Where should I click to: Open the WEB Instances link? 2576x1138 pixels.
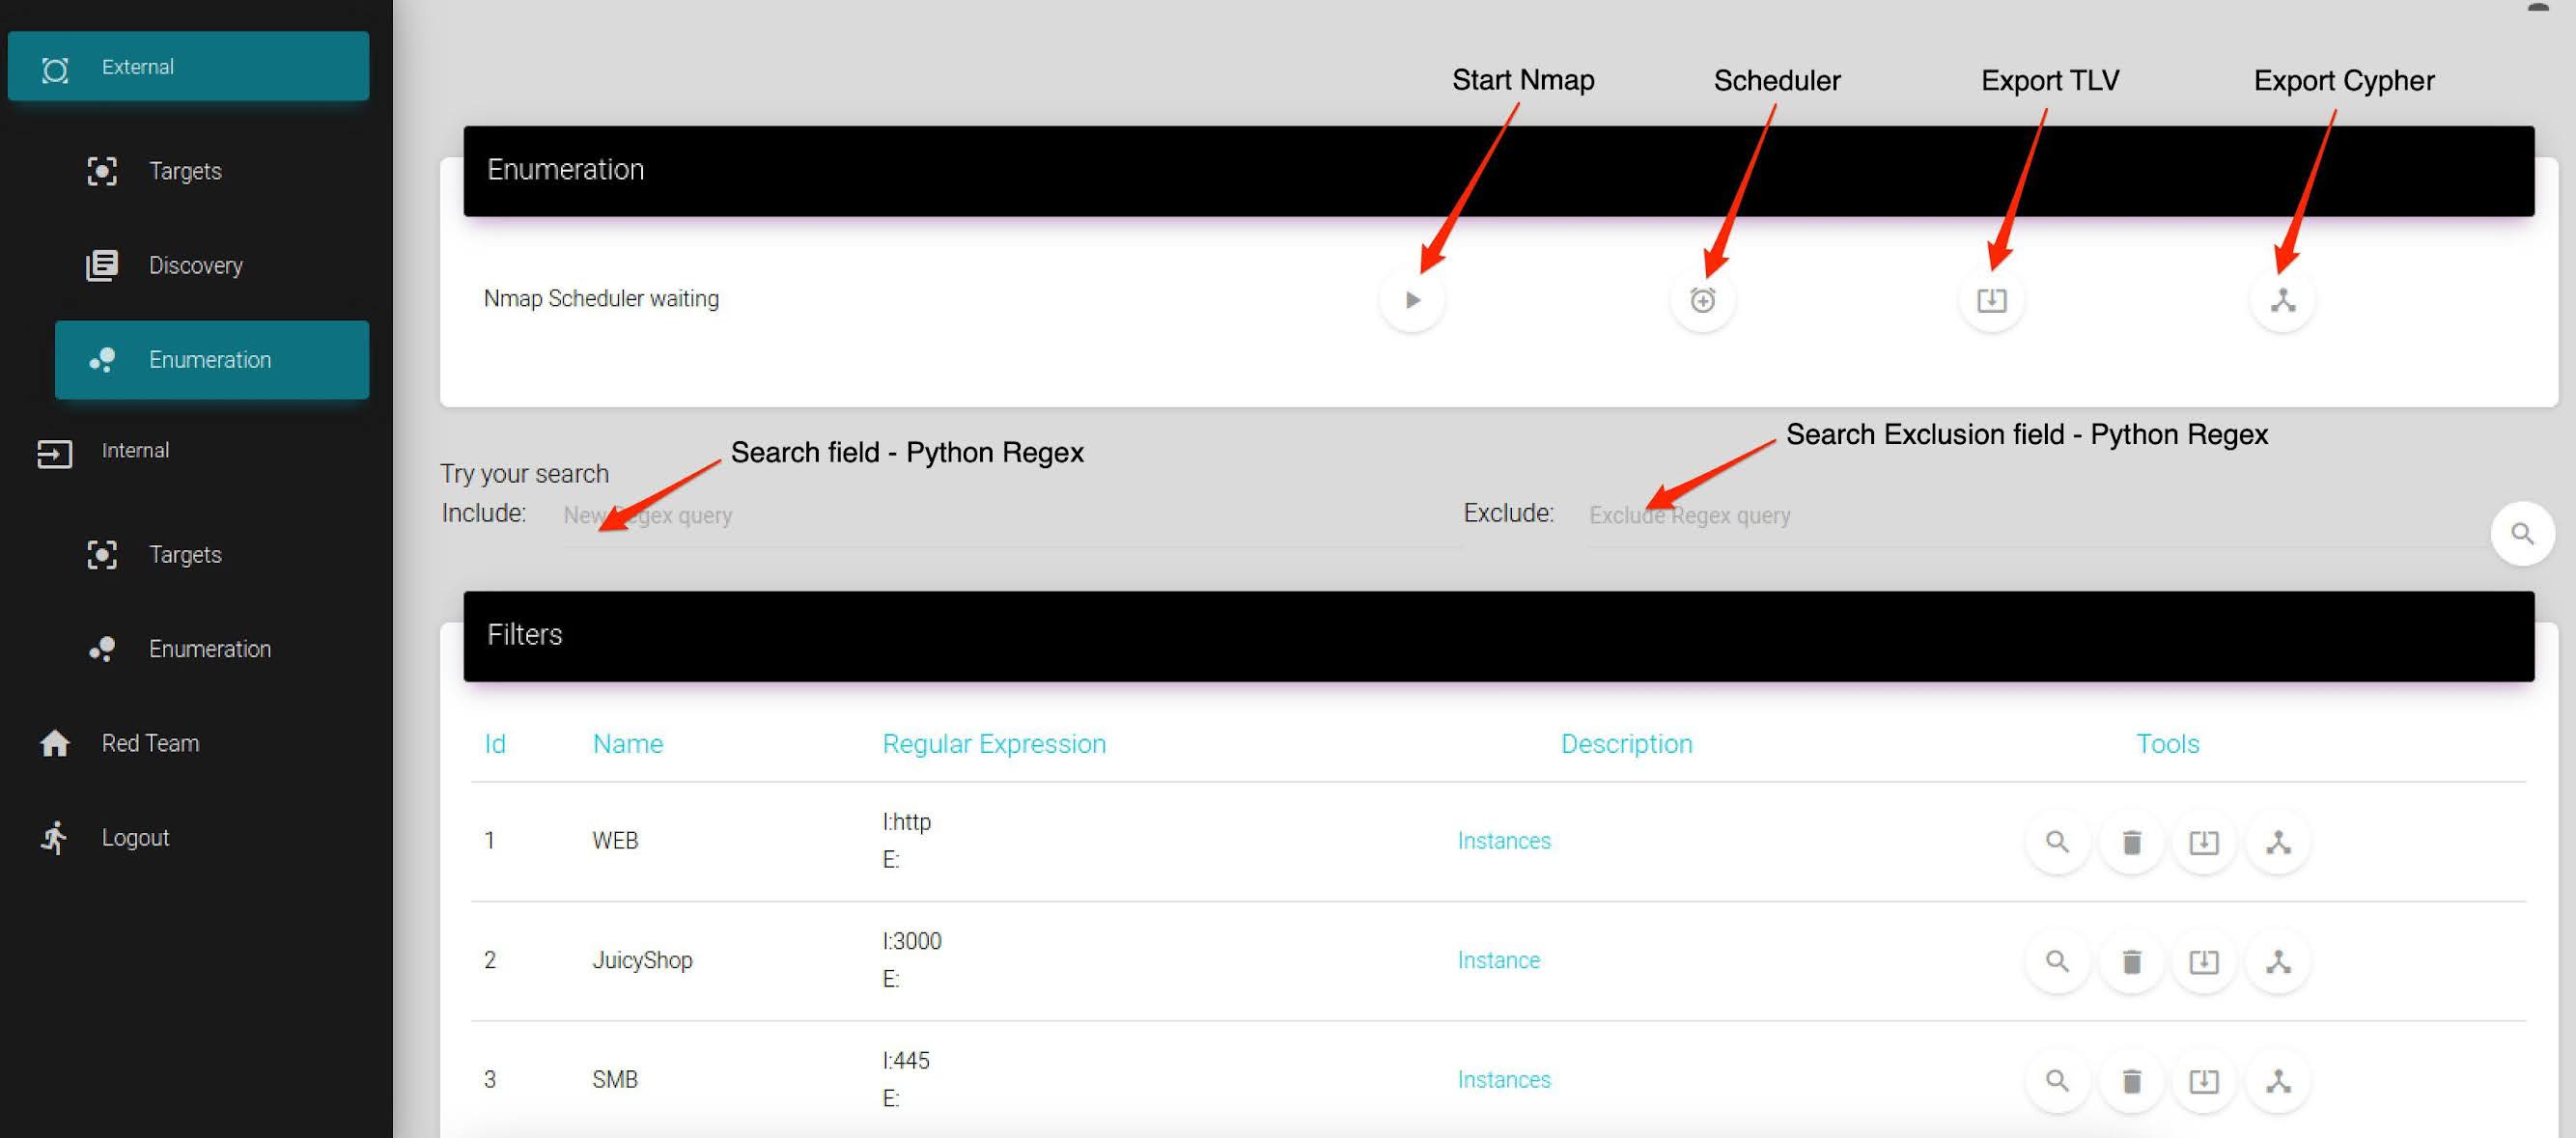pyautogui.click(x=1503, y=841)
